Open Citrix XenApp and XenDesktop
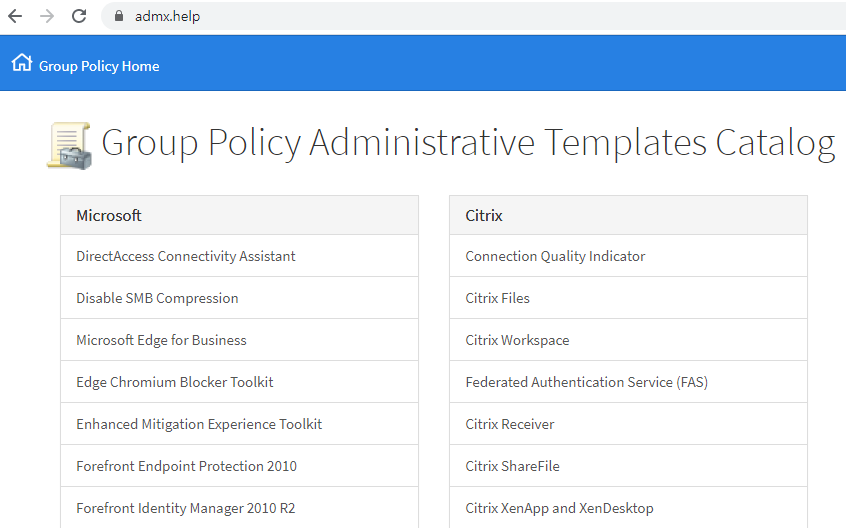Image resolution: width=846 pixels, height=528 pixels. (629, 508)
